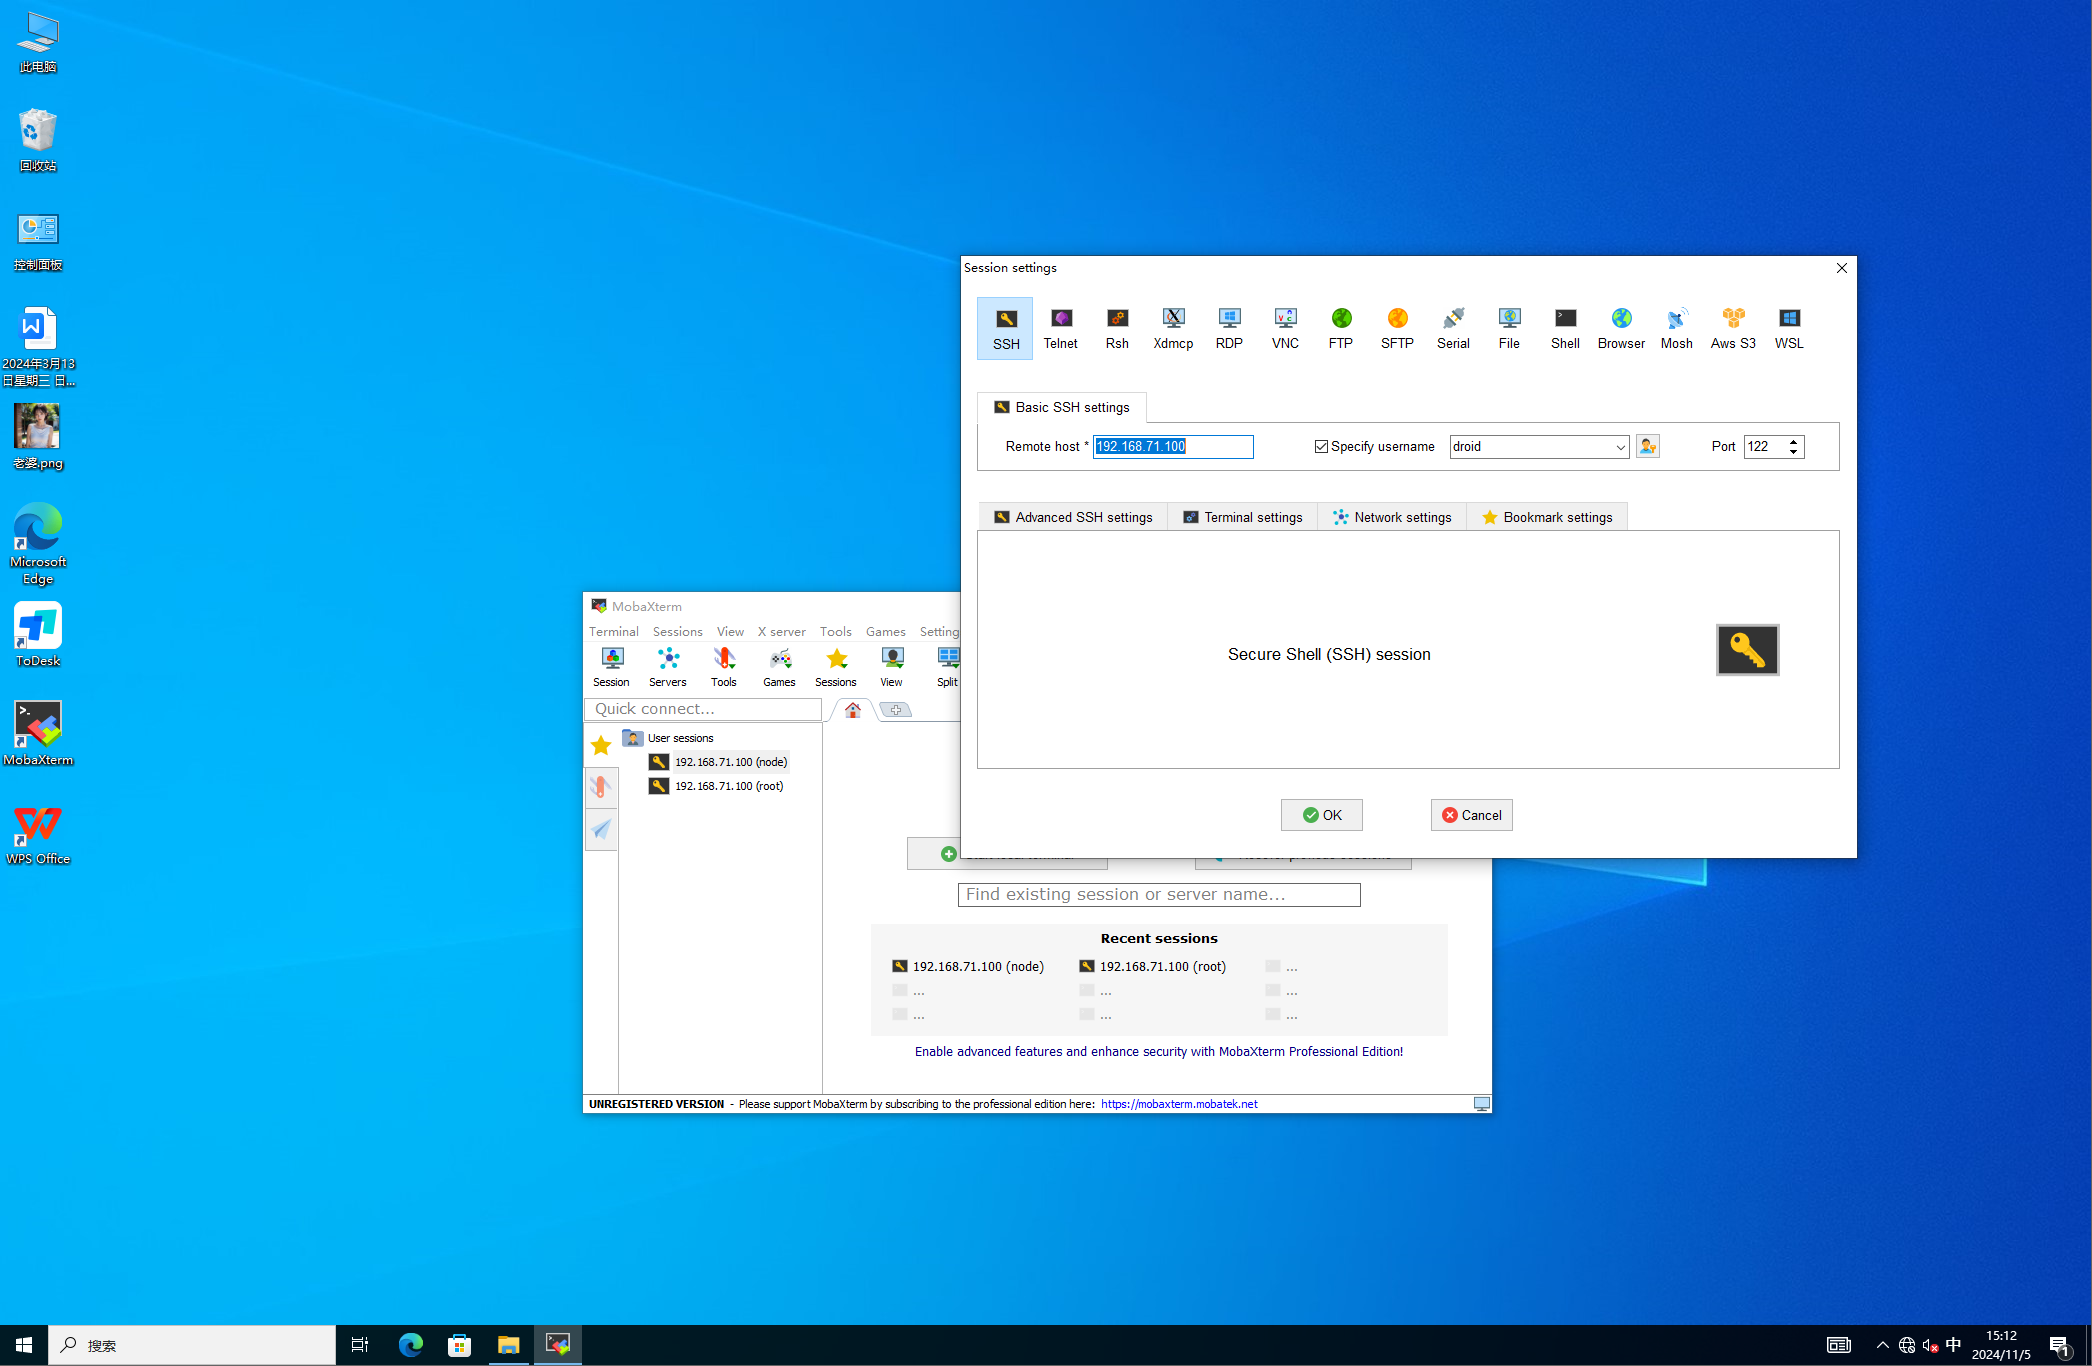Expand the username dropdown list
The height and width of the screenshot is (1366, 2092).
(x=1620, y=447)
